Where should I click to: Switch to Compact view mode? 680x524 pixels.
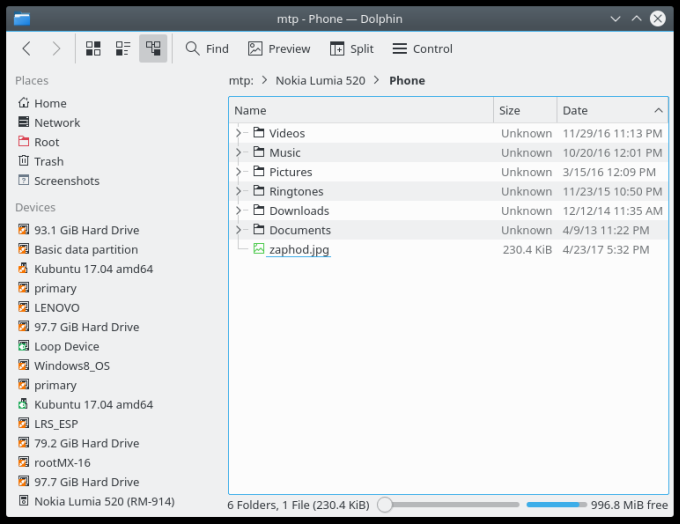click(123, 48)
